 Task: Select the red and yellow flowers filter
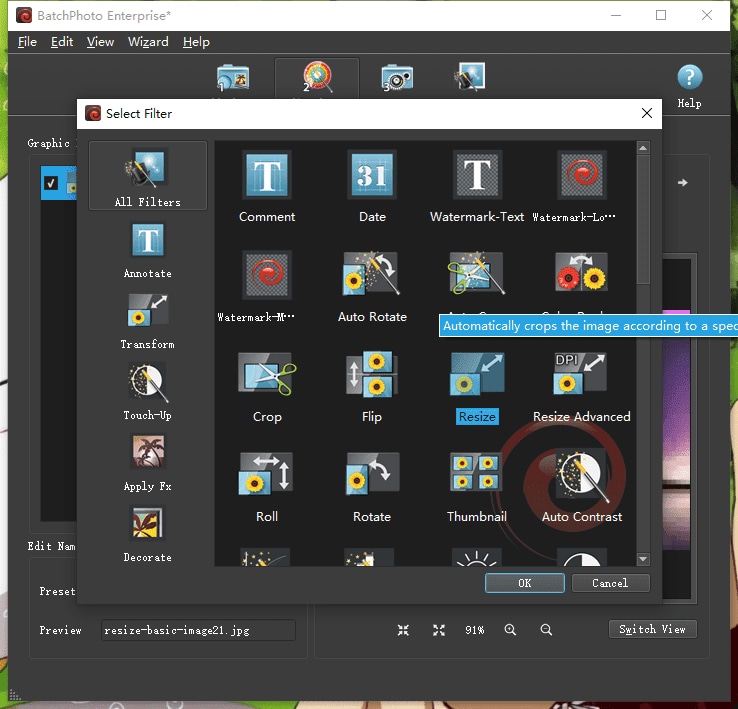tap(582, 272)
